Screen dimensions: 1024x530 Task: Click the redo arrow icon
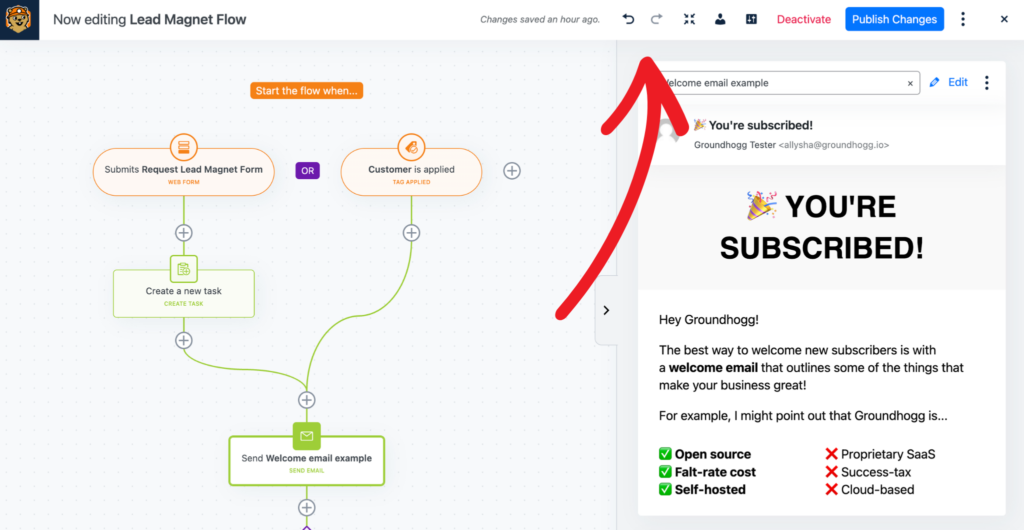pyautogui.click(x=657, y=20)
